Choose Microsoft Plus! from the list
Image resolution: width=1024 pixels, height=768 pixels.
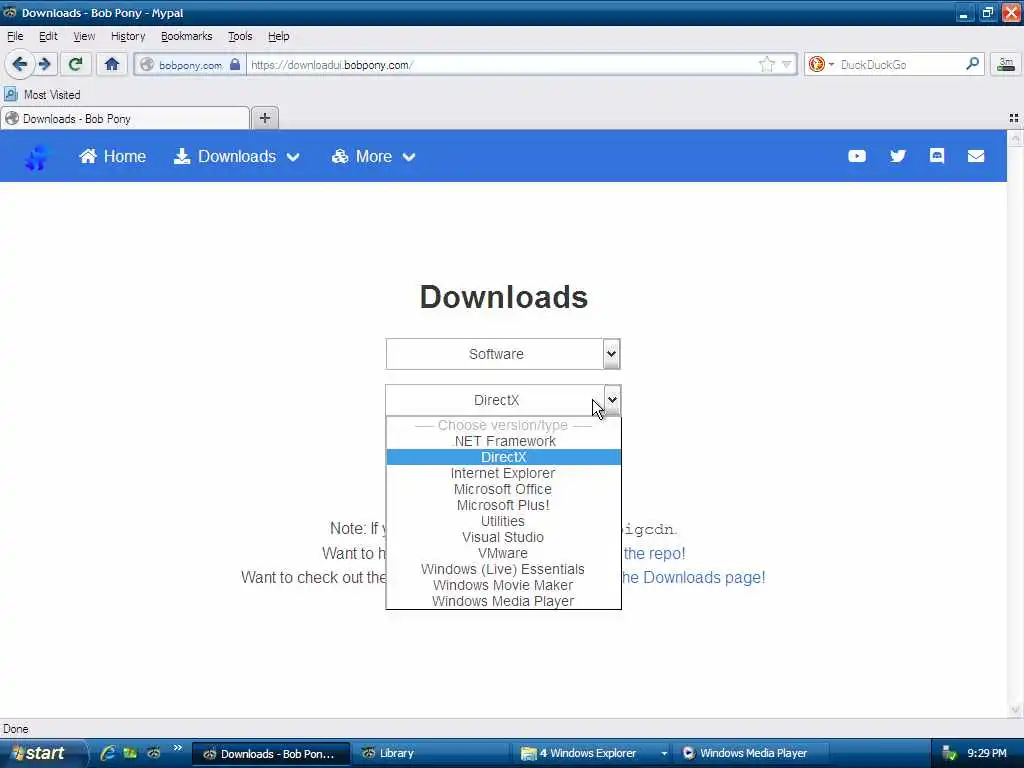tap(504, 505)
